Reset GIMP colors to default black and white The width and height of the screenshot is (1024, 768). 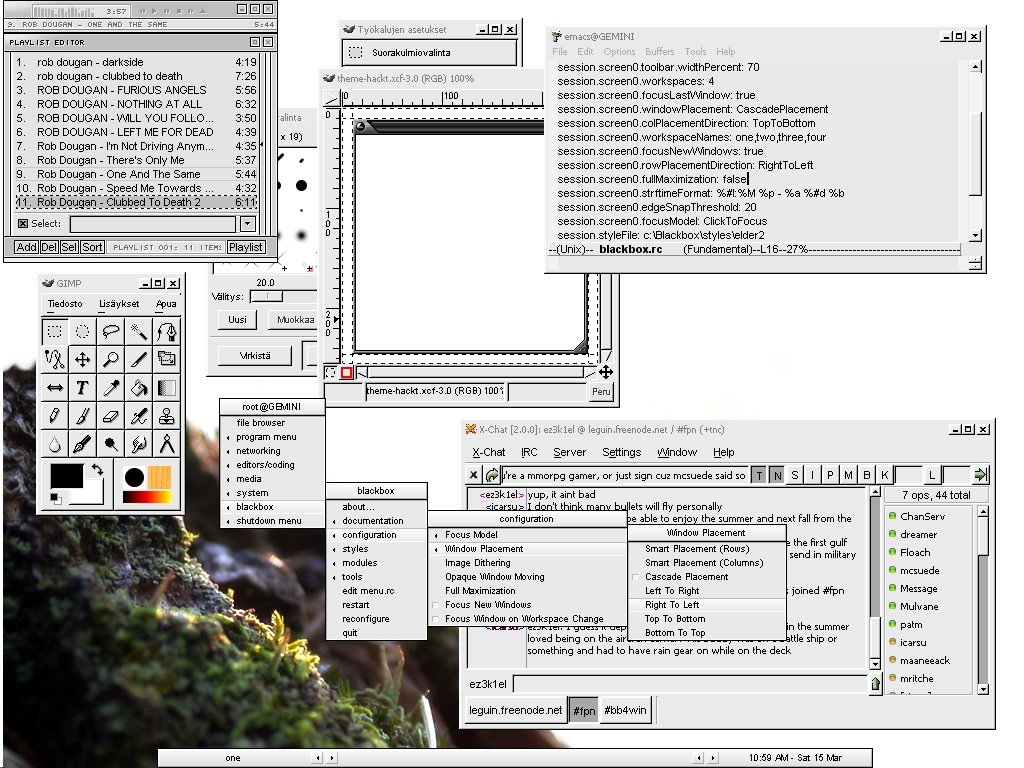coord(56,499)
